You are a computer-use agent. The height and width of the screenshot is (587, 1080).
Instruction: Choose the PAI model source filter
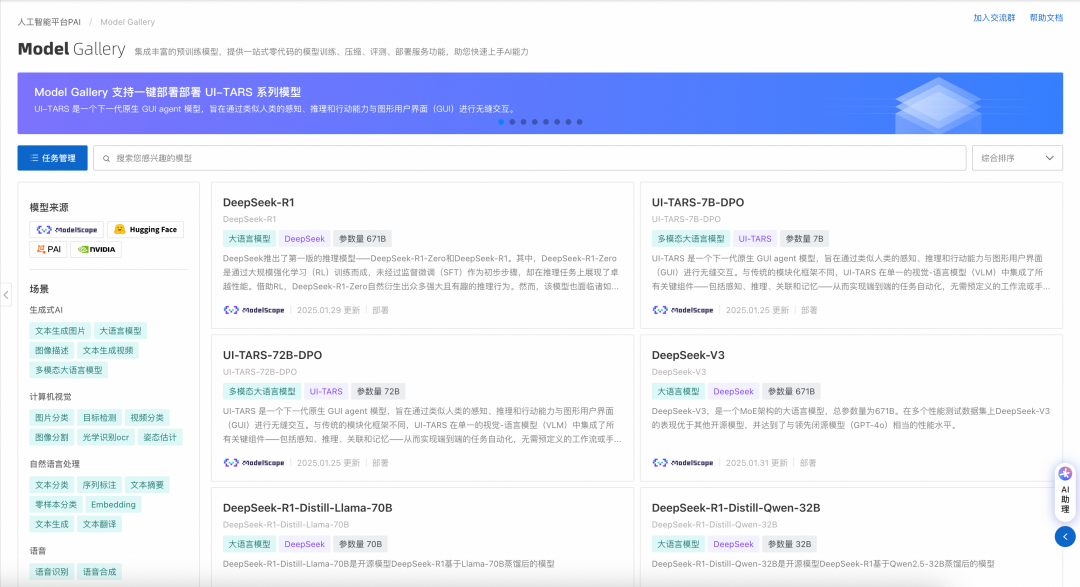point(49,249)
